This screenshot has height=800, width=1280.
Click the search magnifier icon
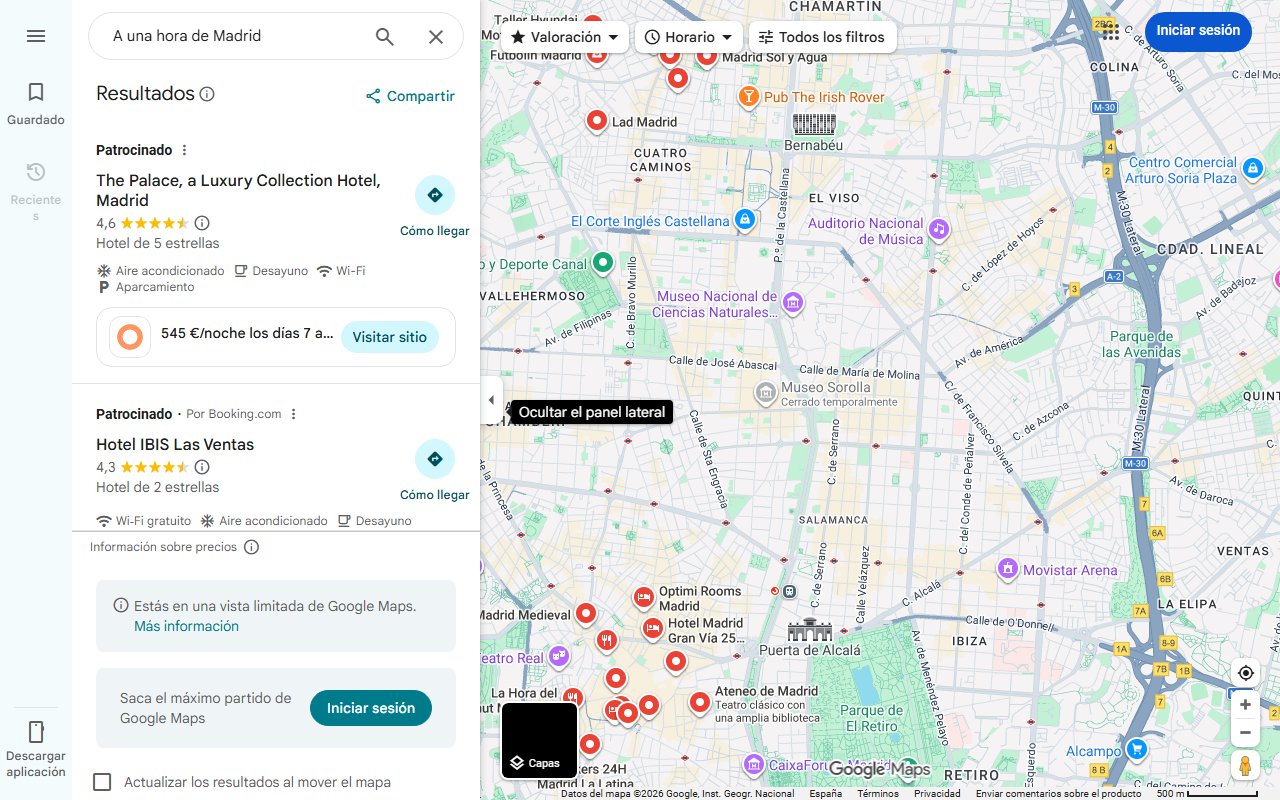coord(385,37)
